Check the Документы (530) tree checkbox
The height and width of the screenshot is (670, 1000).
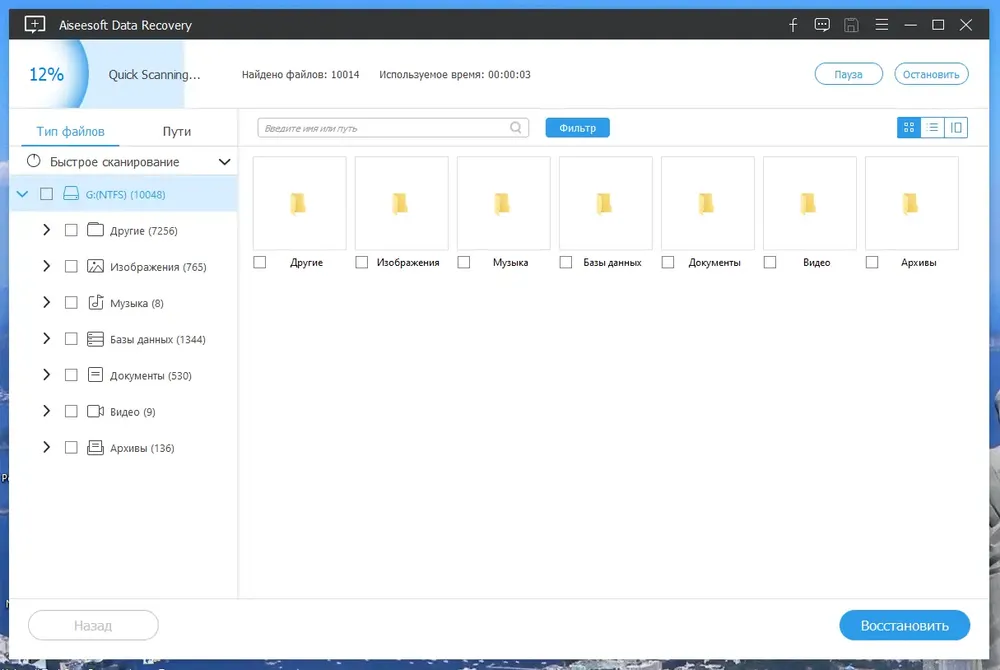(x=71, y=375)
